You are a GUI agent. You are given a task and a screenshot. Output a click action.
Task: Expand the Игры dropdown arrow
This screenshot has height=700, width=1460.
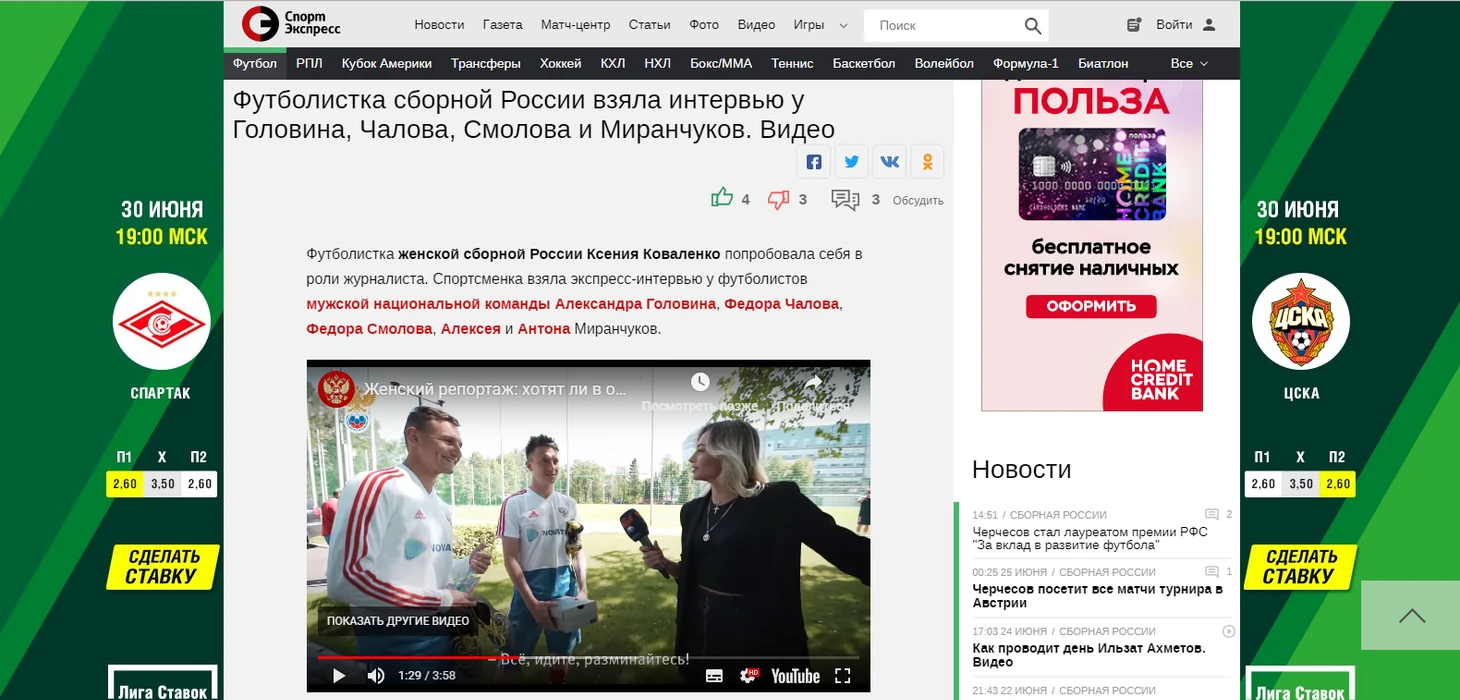click(843, 26)
